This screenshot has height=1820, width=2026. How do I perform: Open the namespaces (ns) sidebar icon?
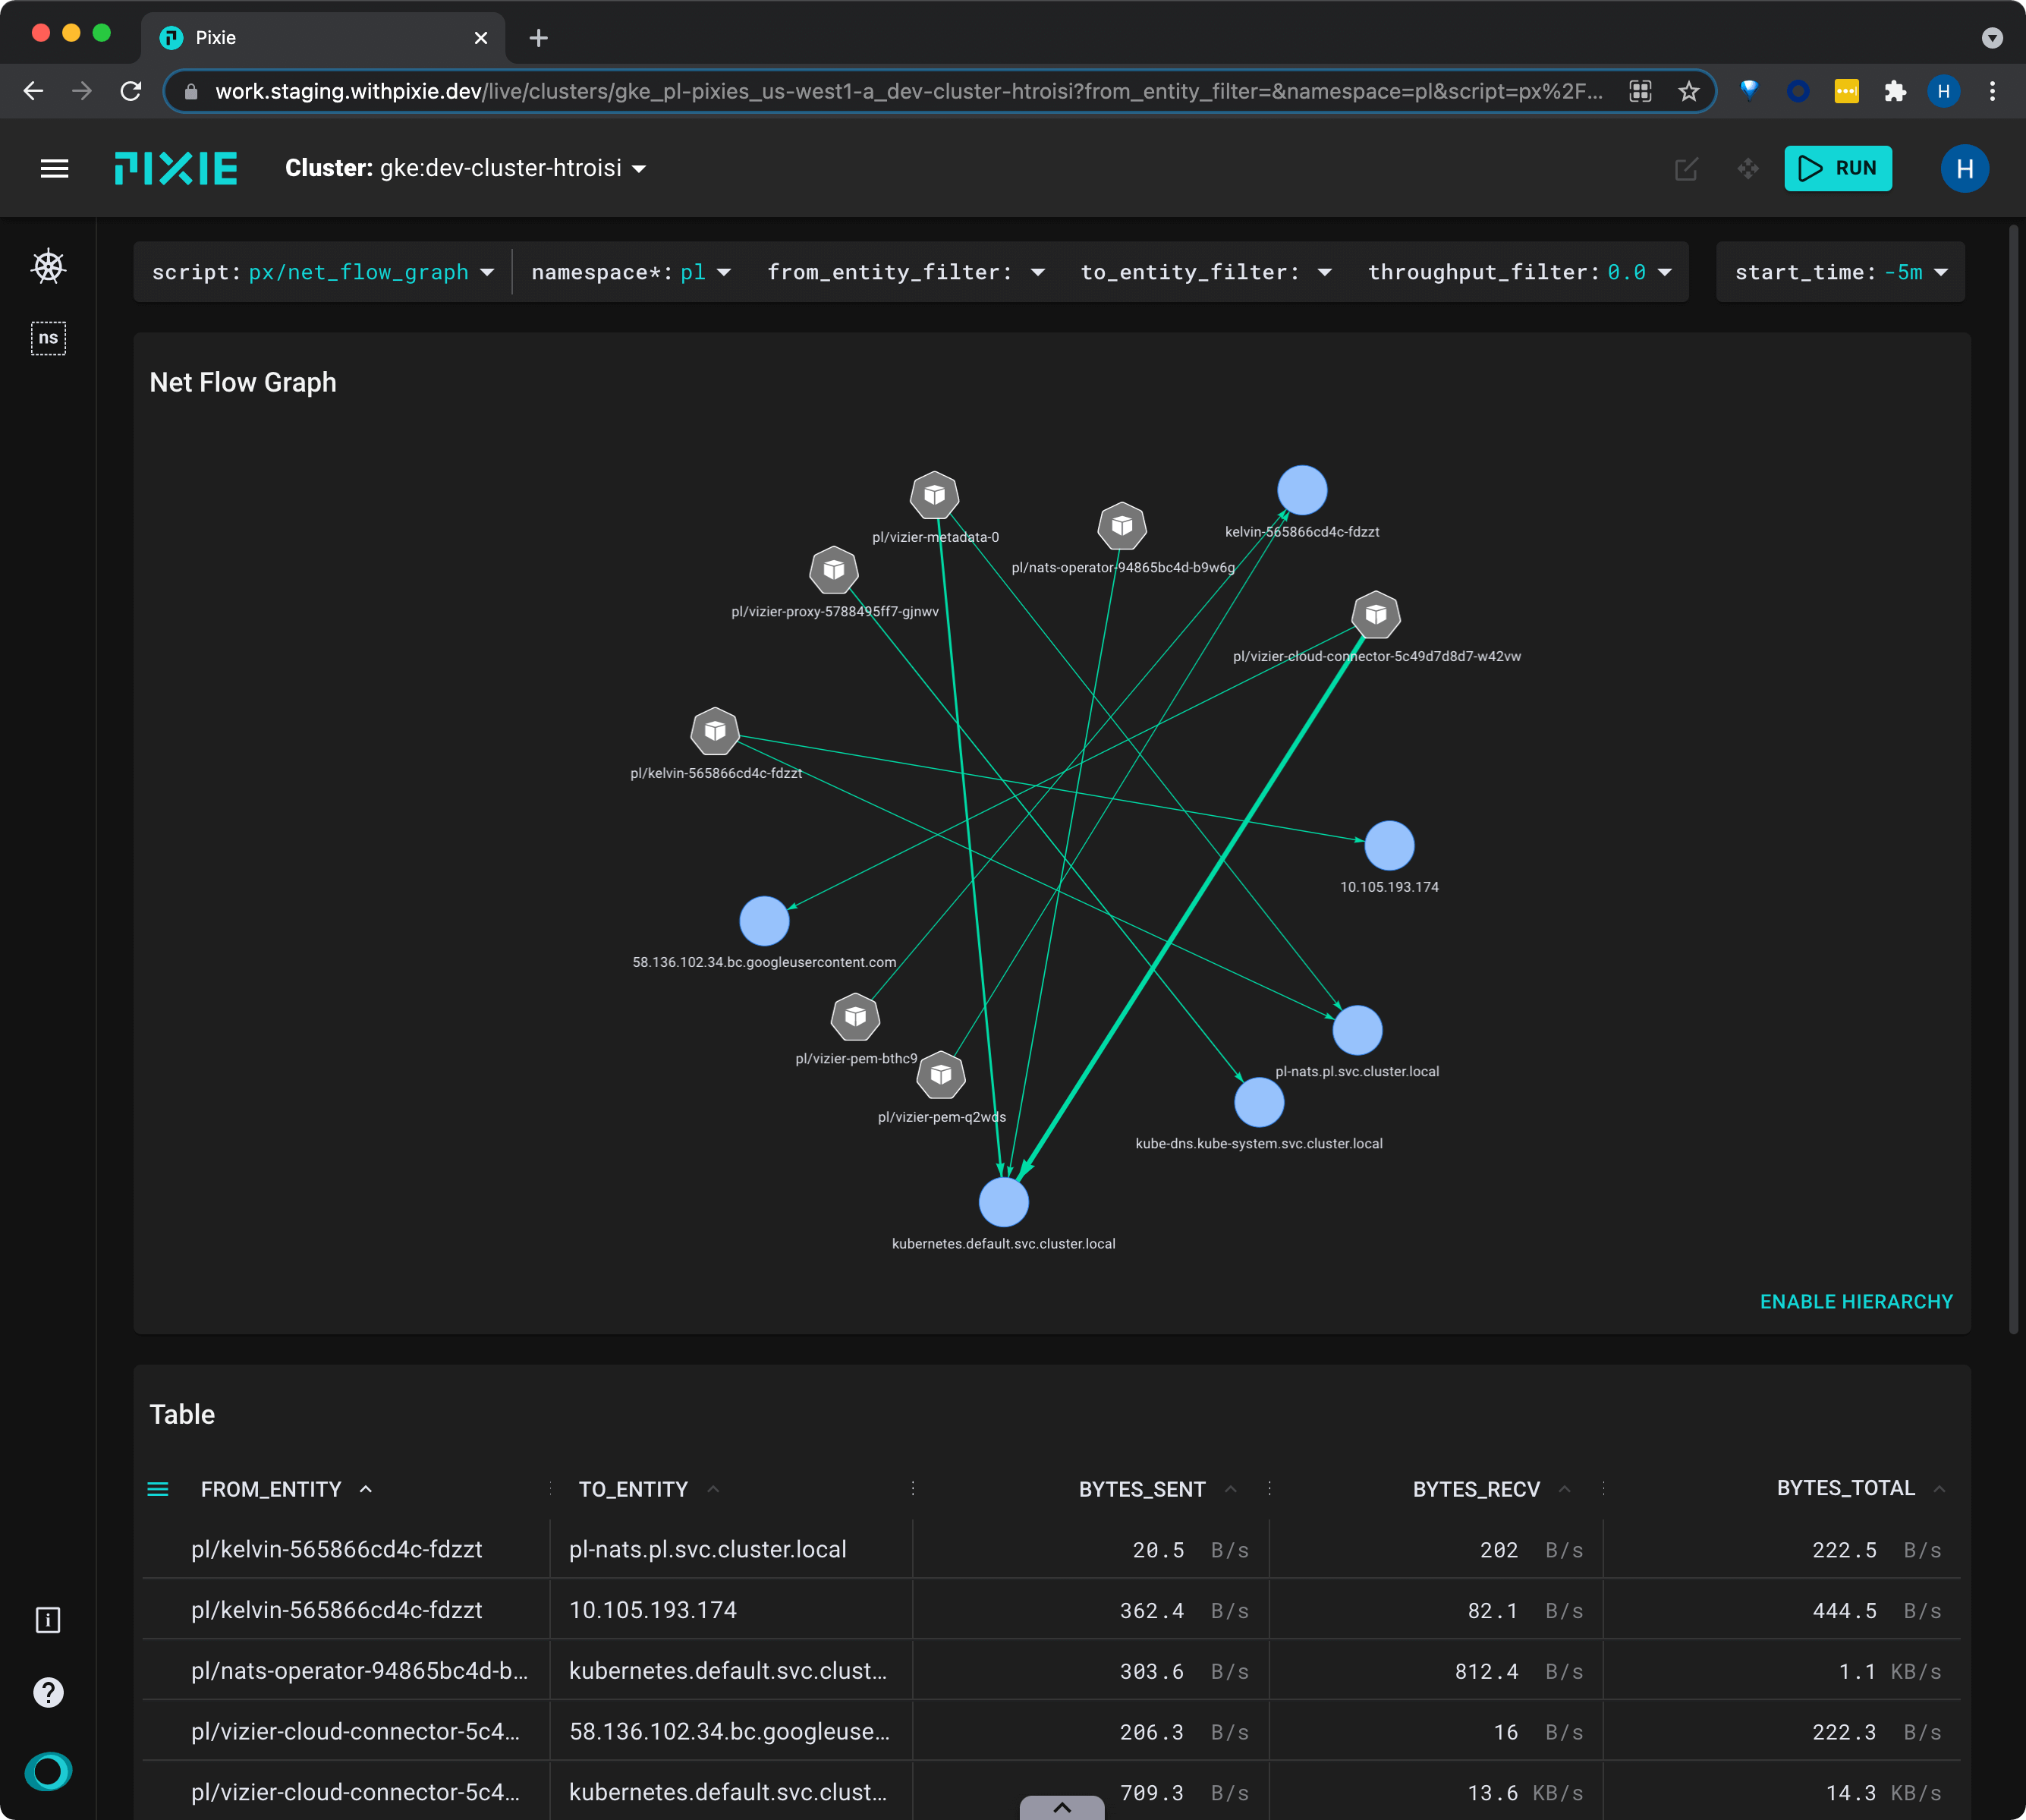coord(48,338)
